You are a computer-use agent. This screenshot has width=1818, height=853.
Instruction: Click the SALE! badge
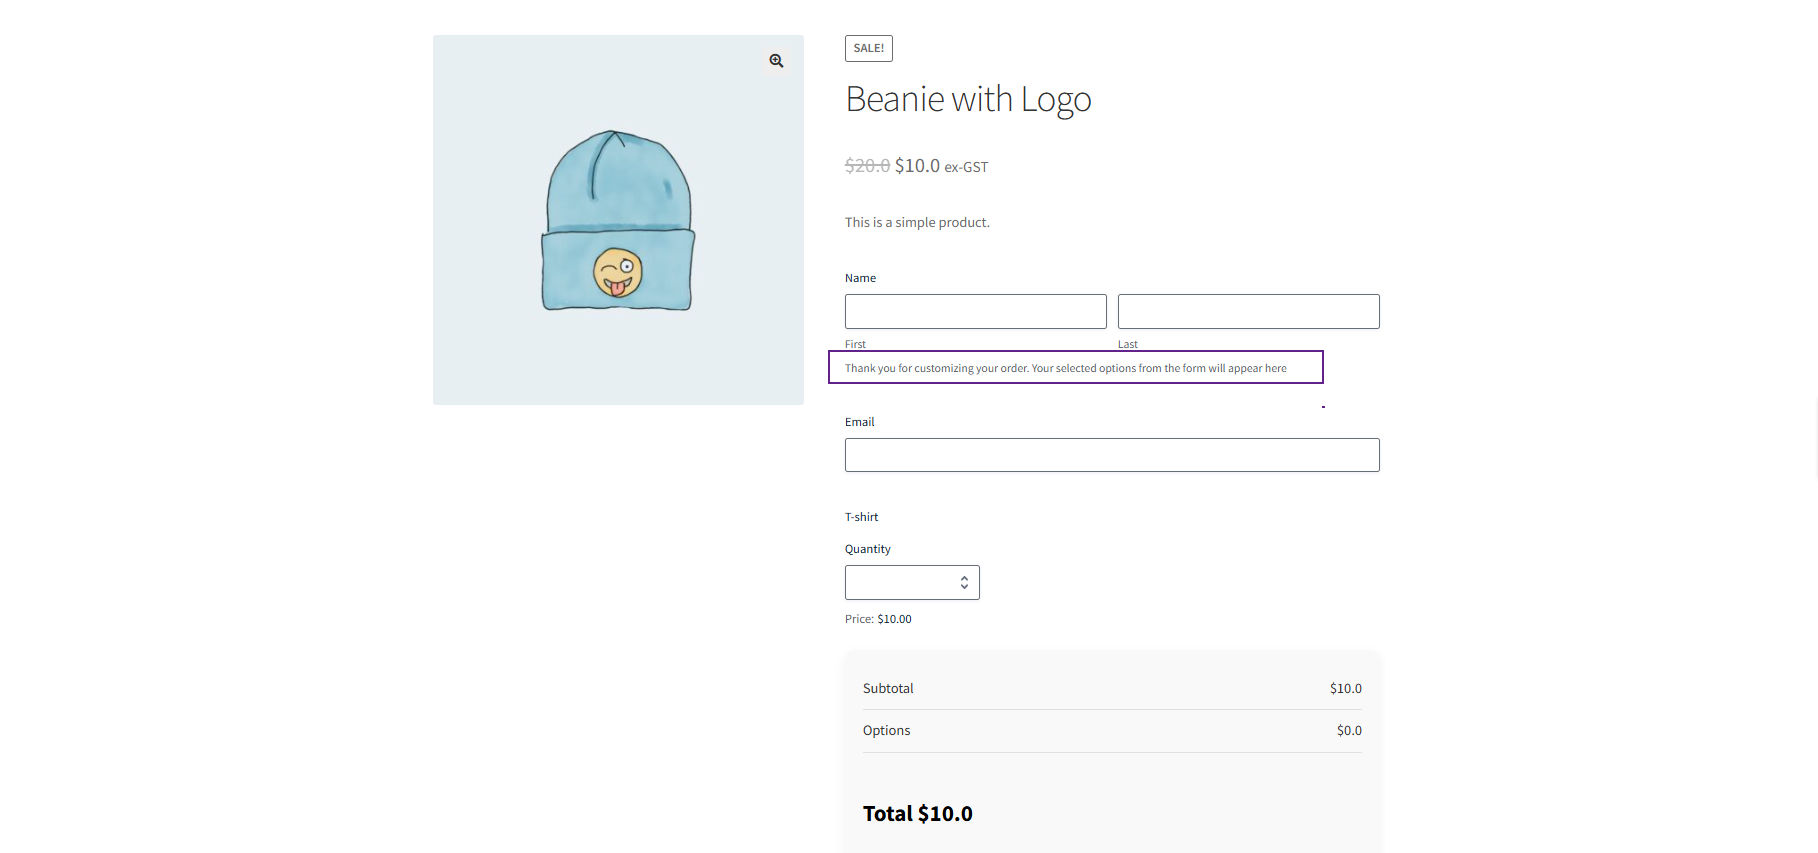tap(868, 48)
